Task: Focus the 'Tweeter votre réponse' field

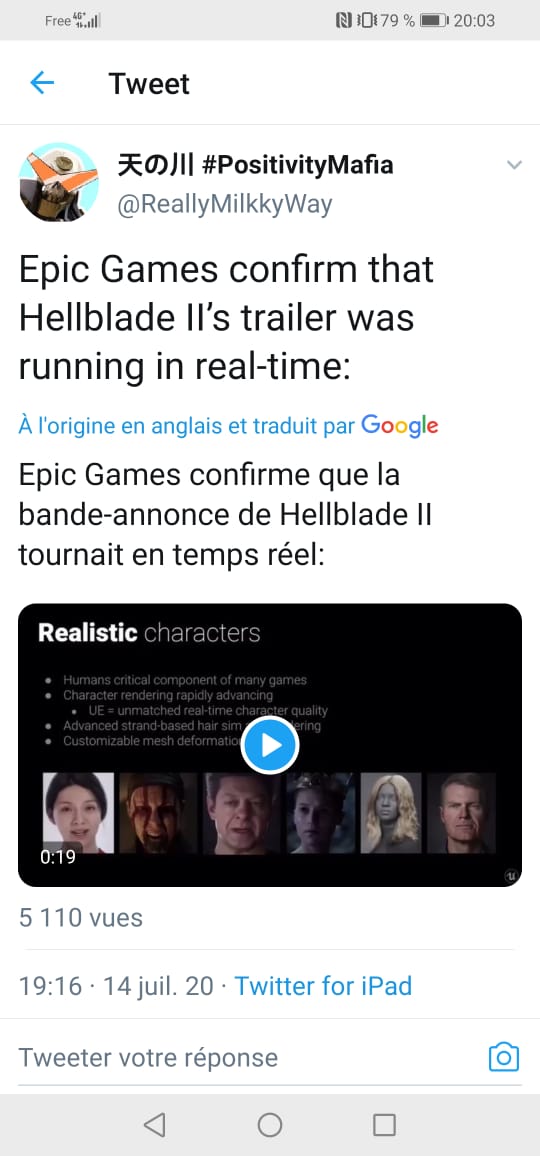Action: pos(252,1057)
